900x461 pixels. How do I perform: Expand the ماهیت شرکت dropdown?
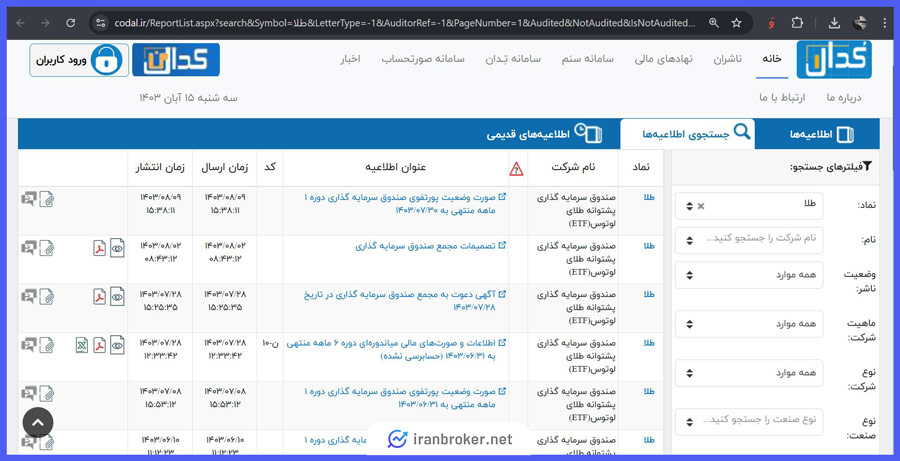[749, 324]
